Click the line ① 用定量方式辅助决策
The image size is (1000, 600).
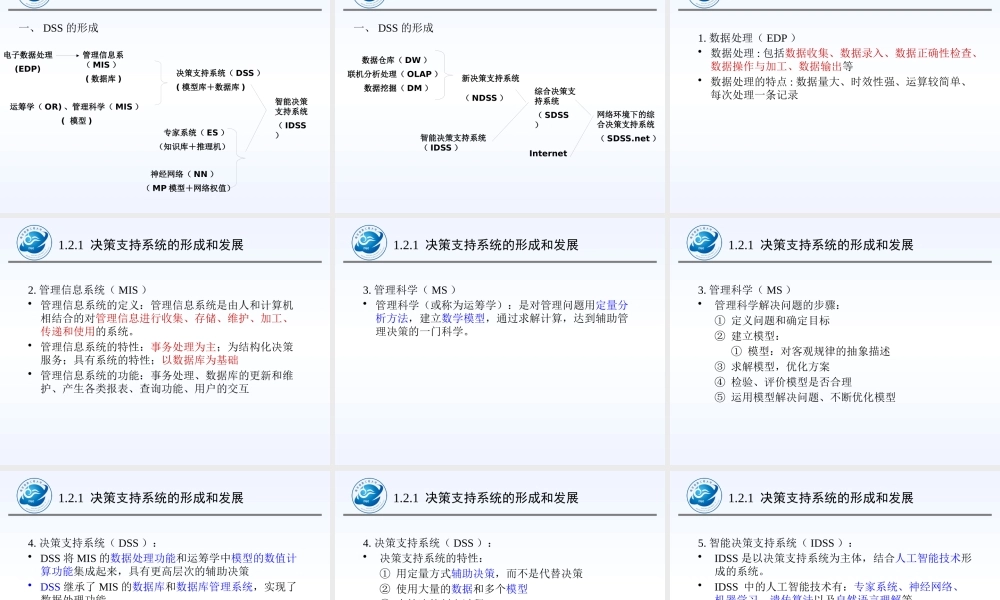coord(481,573)
